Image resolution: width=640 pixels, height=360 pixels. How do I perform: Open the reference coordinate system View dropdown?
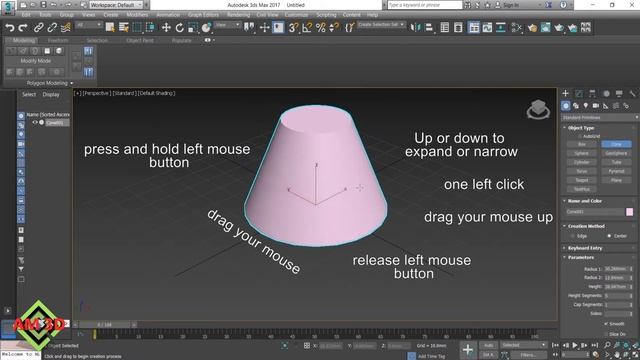[x=227, y=25]
